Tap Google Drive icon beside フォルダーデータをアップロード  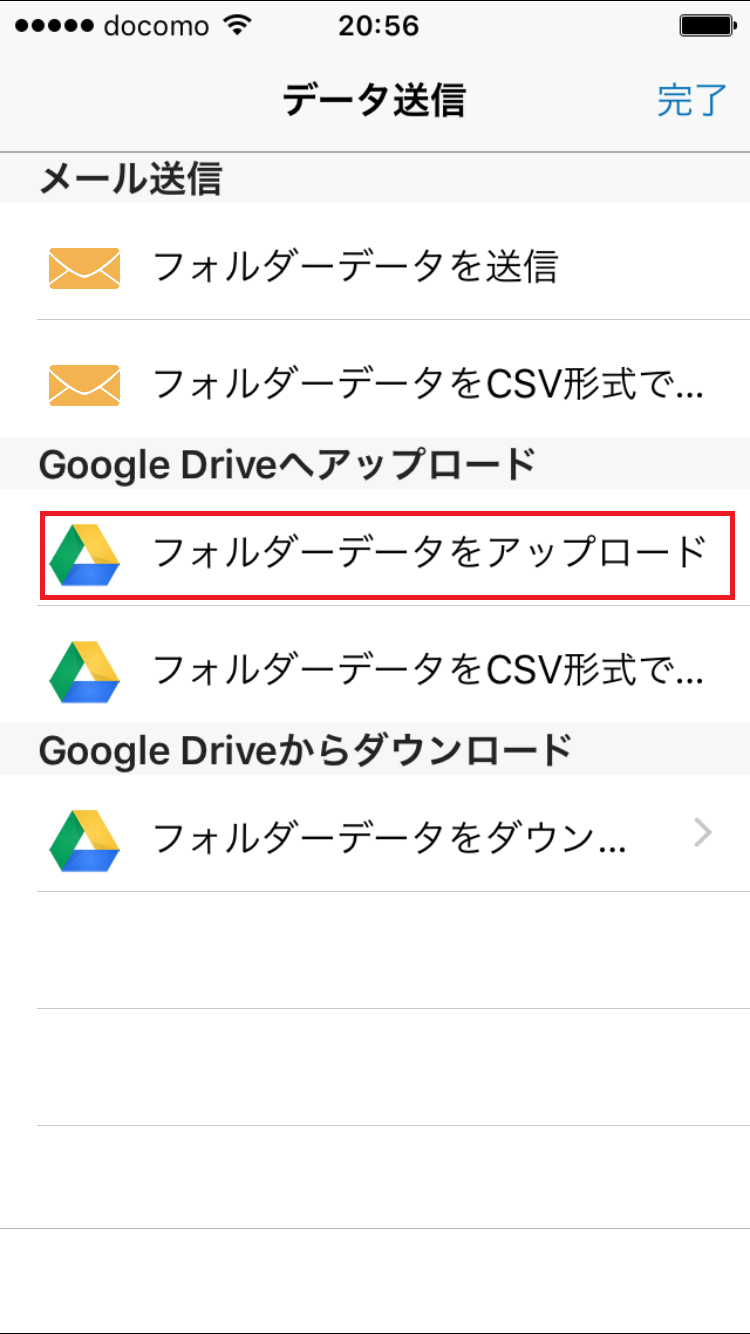(84, 555)
